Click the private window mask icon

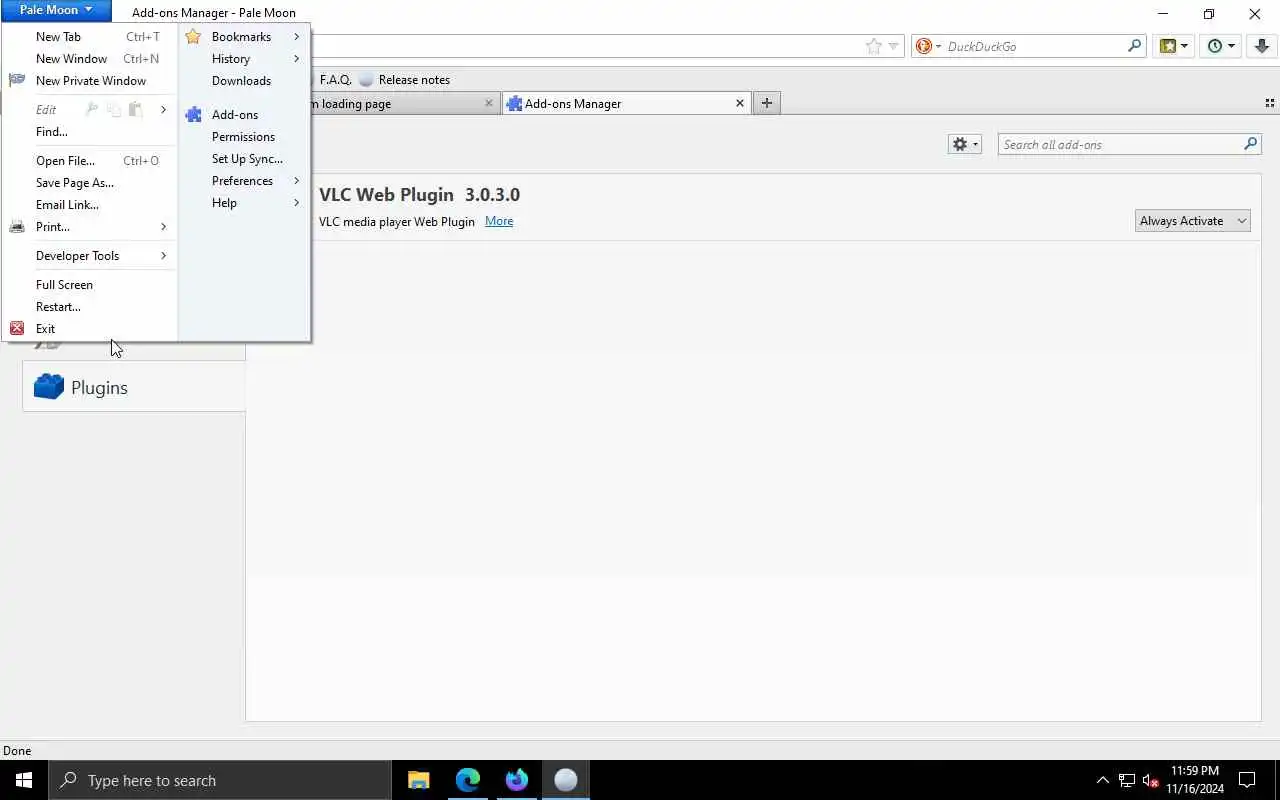(17, 81)
